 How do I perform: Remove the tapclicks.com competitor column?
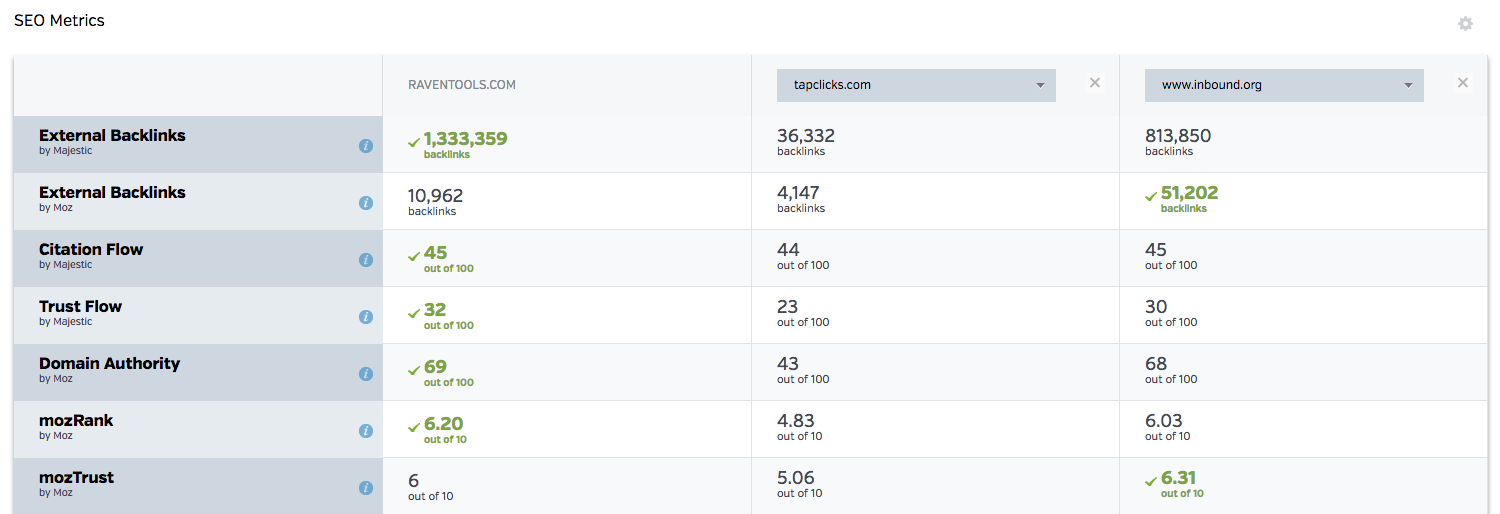(1095, 83)
